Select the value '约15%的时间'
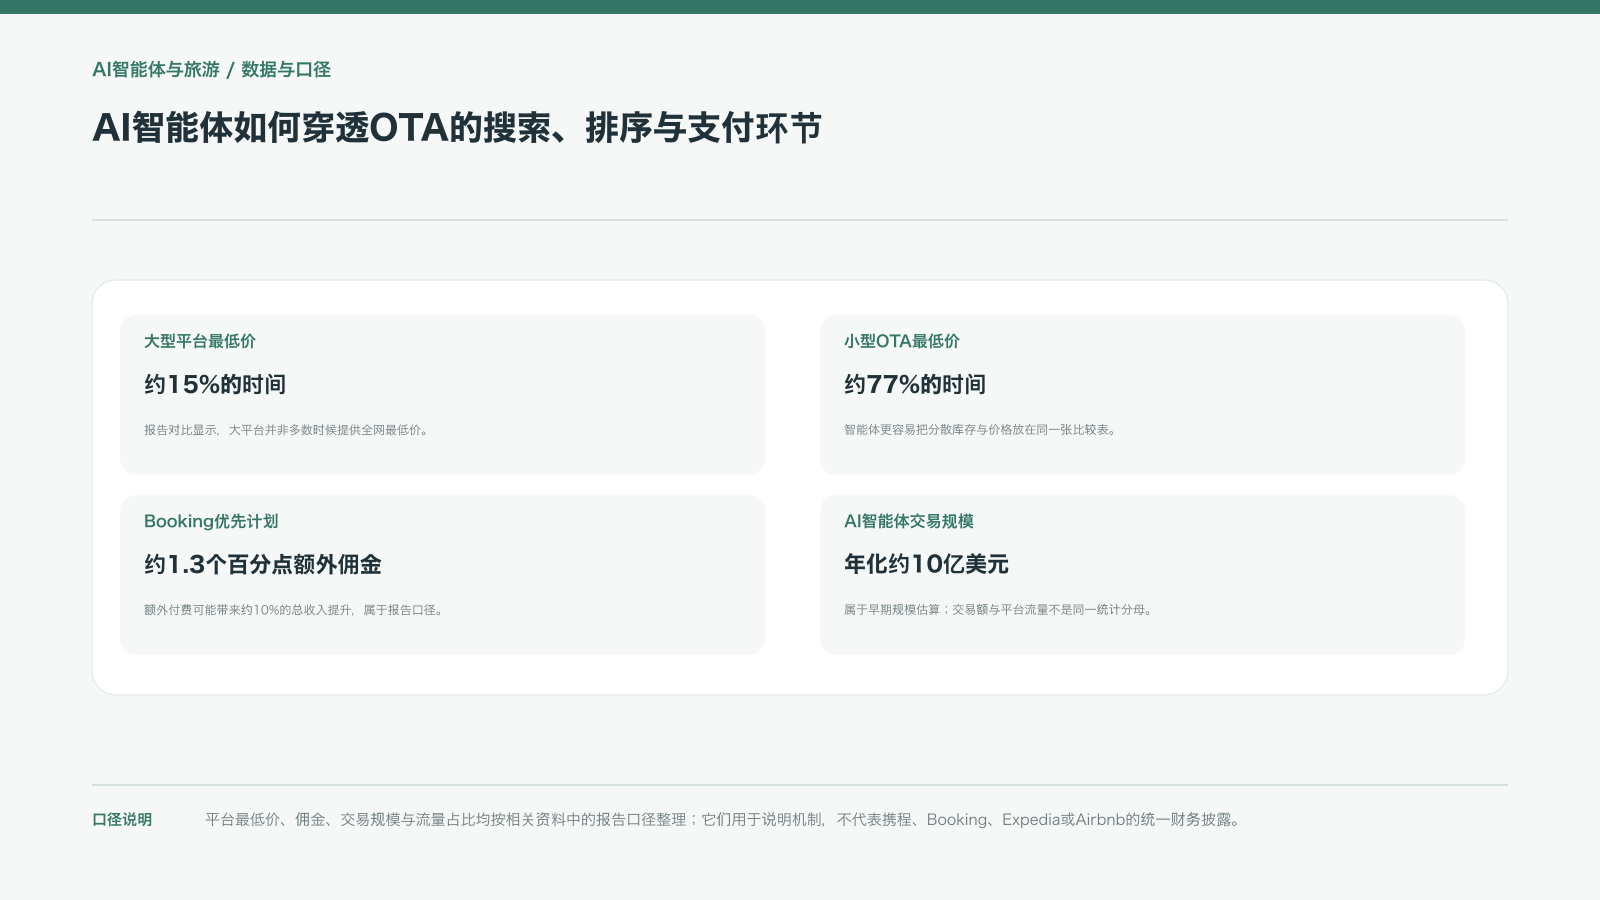The image size is (1600, 900). (x=215, y=384)
